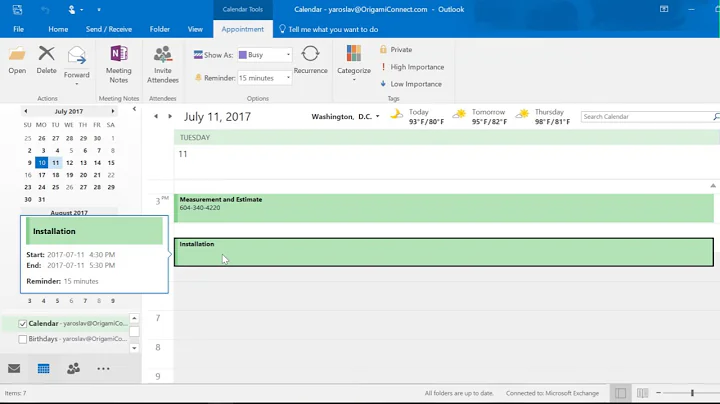
Task: Show more navigation options (ellipsis)
Action: point(103,369)
